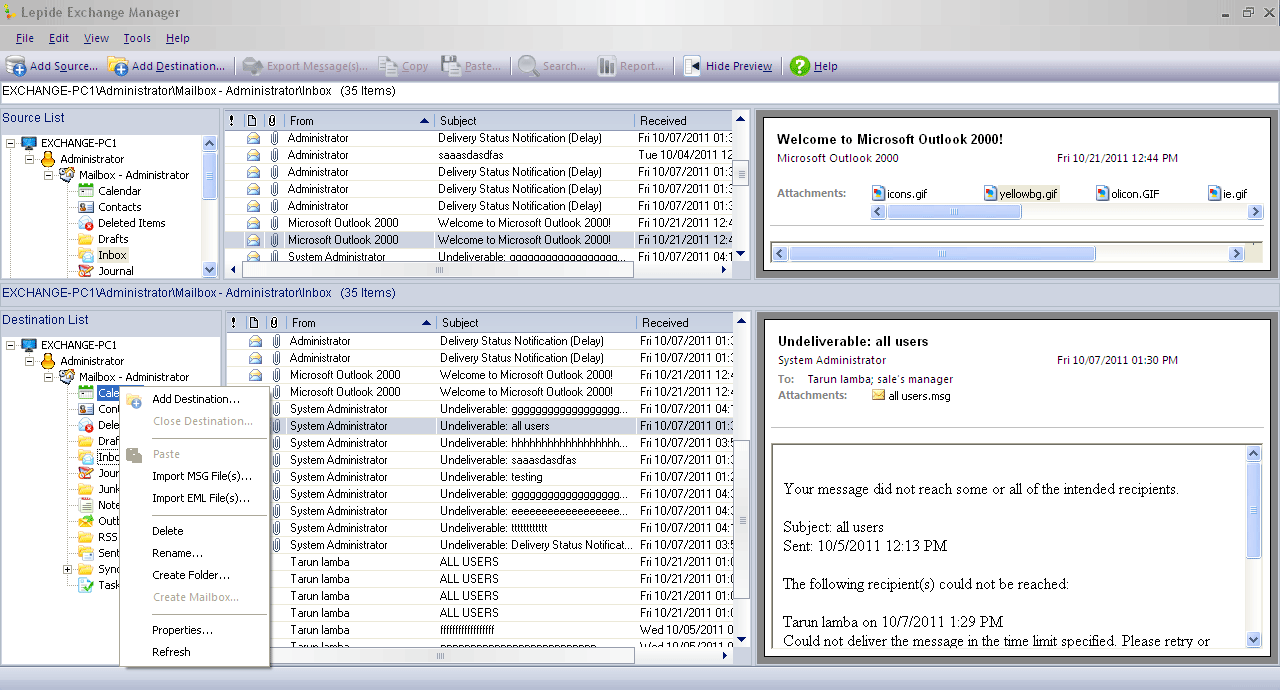Select Deleted Items folder in Source List
The image size is (1280, 690).
click(x=131, y=223)
